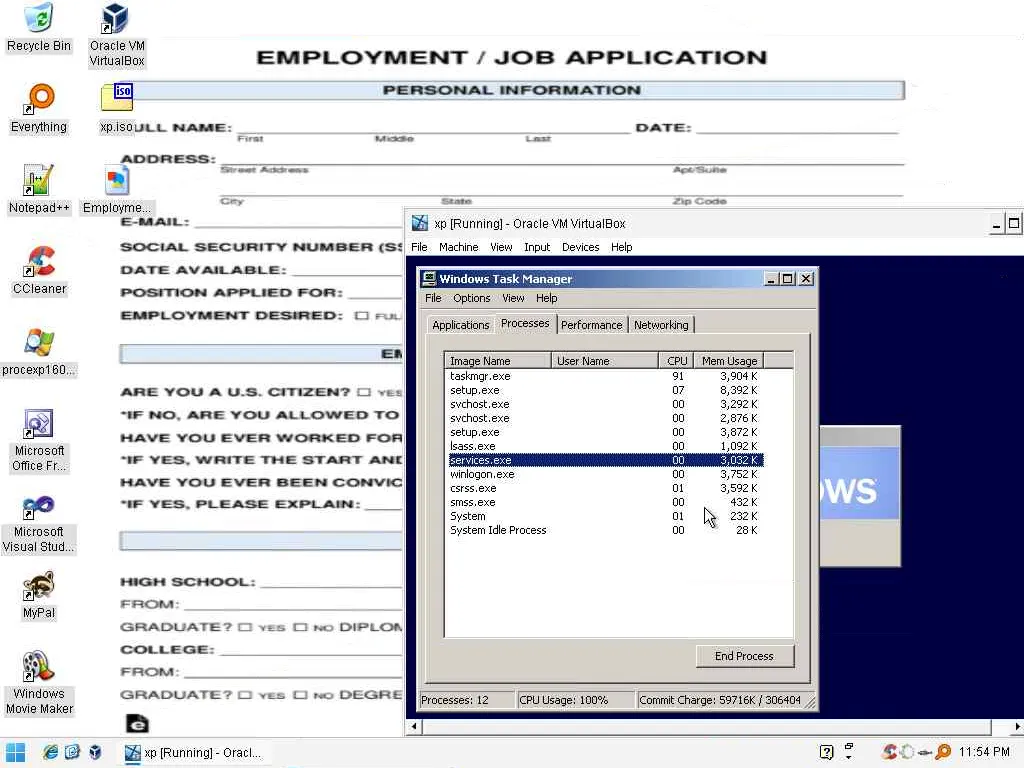Click the VirtualBox horizontal scrollbar left arrow
The height and width of the screenshot is (768, 1024).
(413, 726)
